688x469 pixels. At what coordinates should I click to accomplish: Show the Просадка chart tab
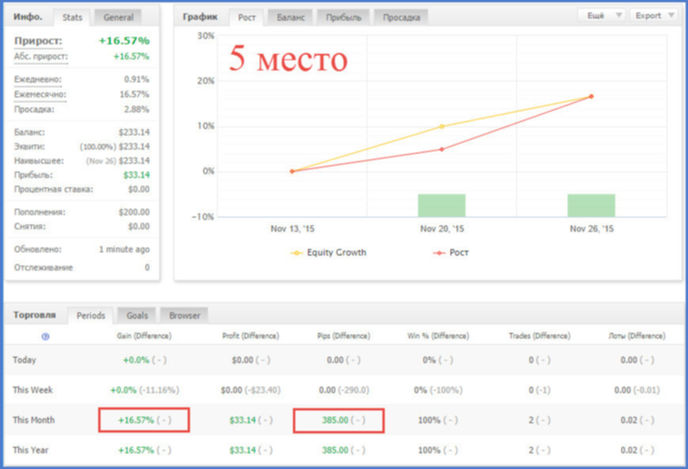pyautogui.click(x=401, y=17)
